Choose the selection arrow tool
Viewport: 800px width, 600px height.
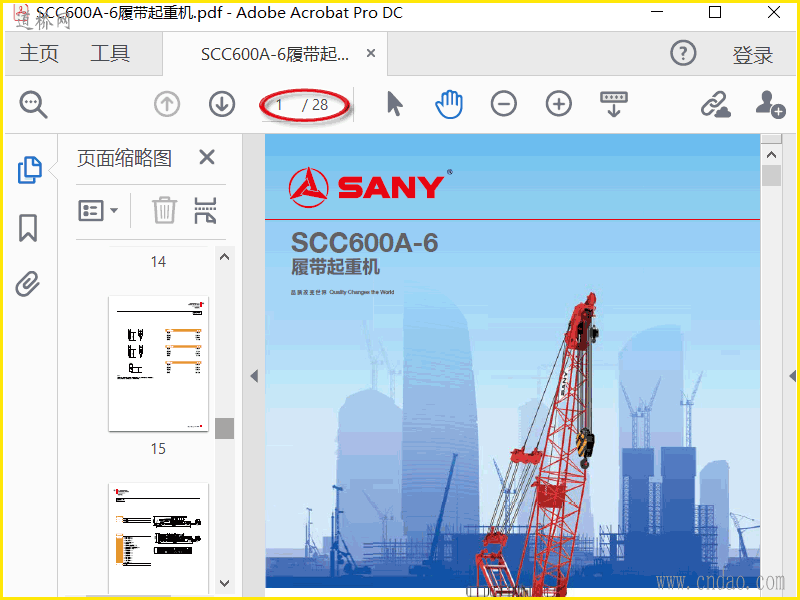click(x=394, y=104)
